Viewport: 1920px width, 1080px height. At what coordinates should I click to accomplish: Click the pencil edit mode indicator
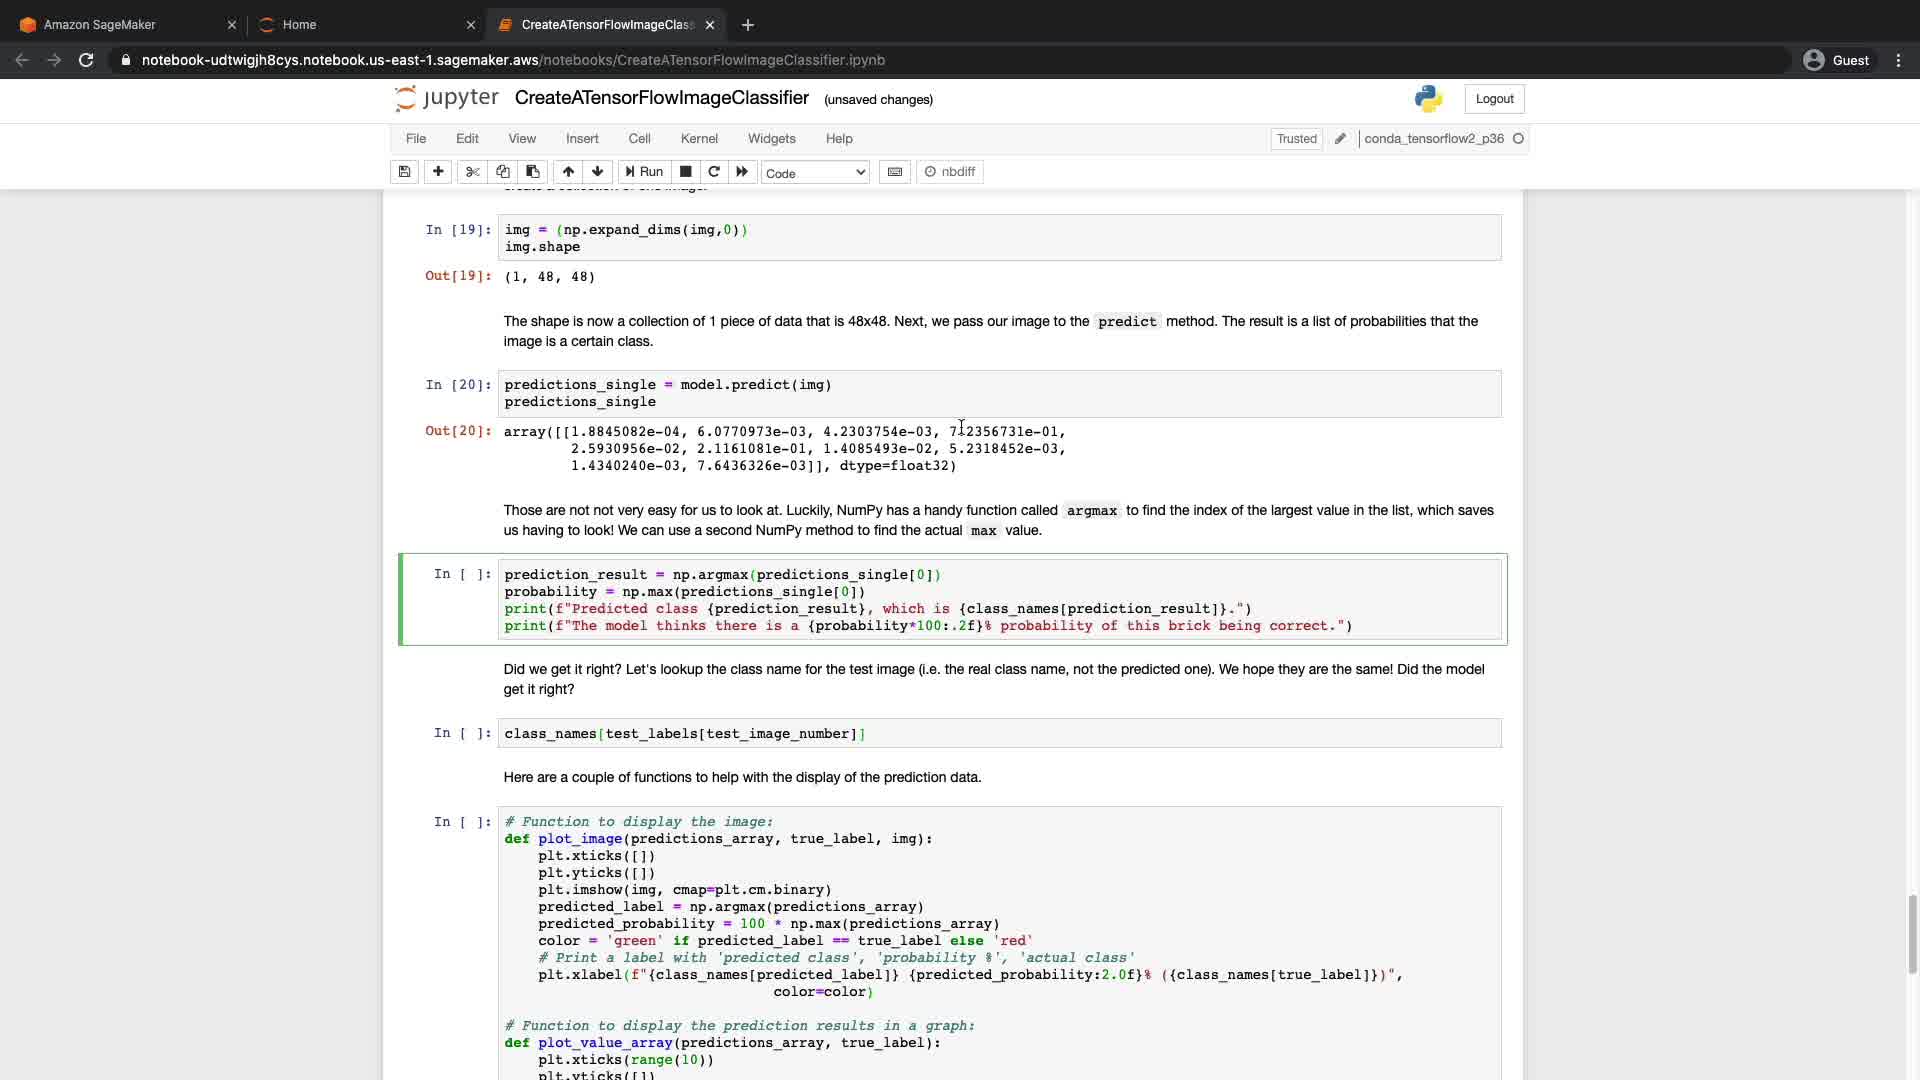click(x=1340, y=139)
